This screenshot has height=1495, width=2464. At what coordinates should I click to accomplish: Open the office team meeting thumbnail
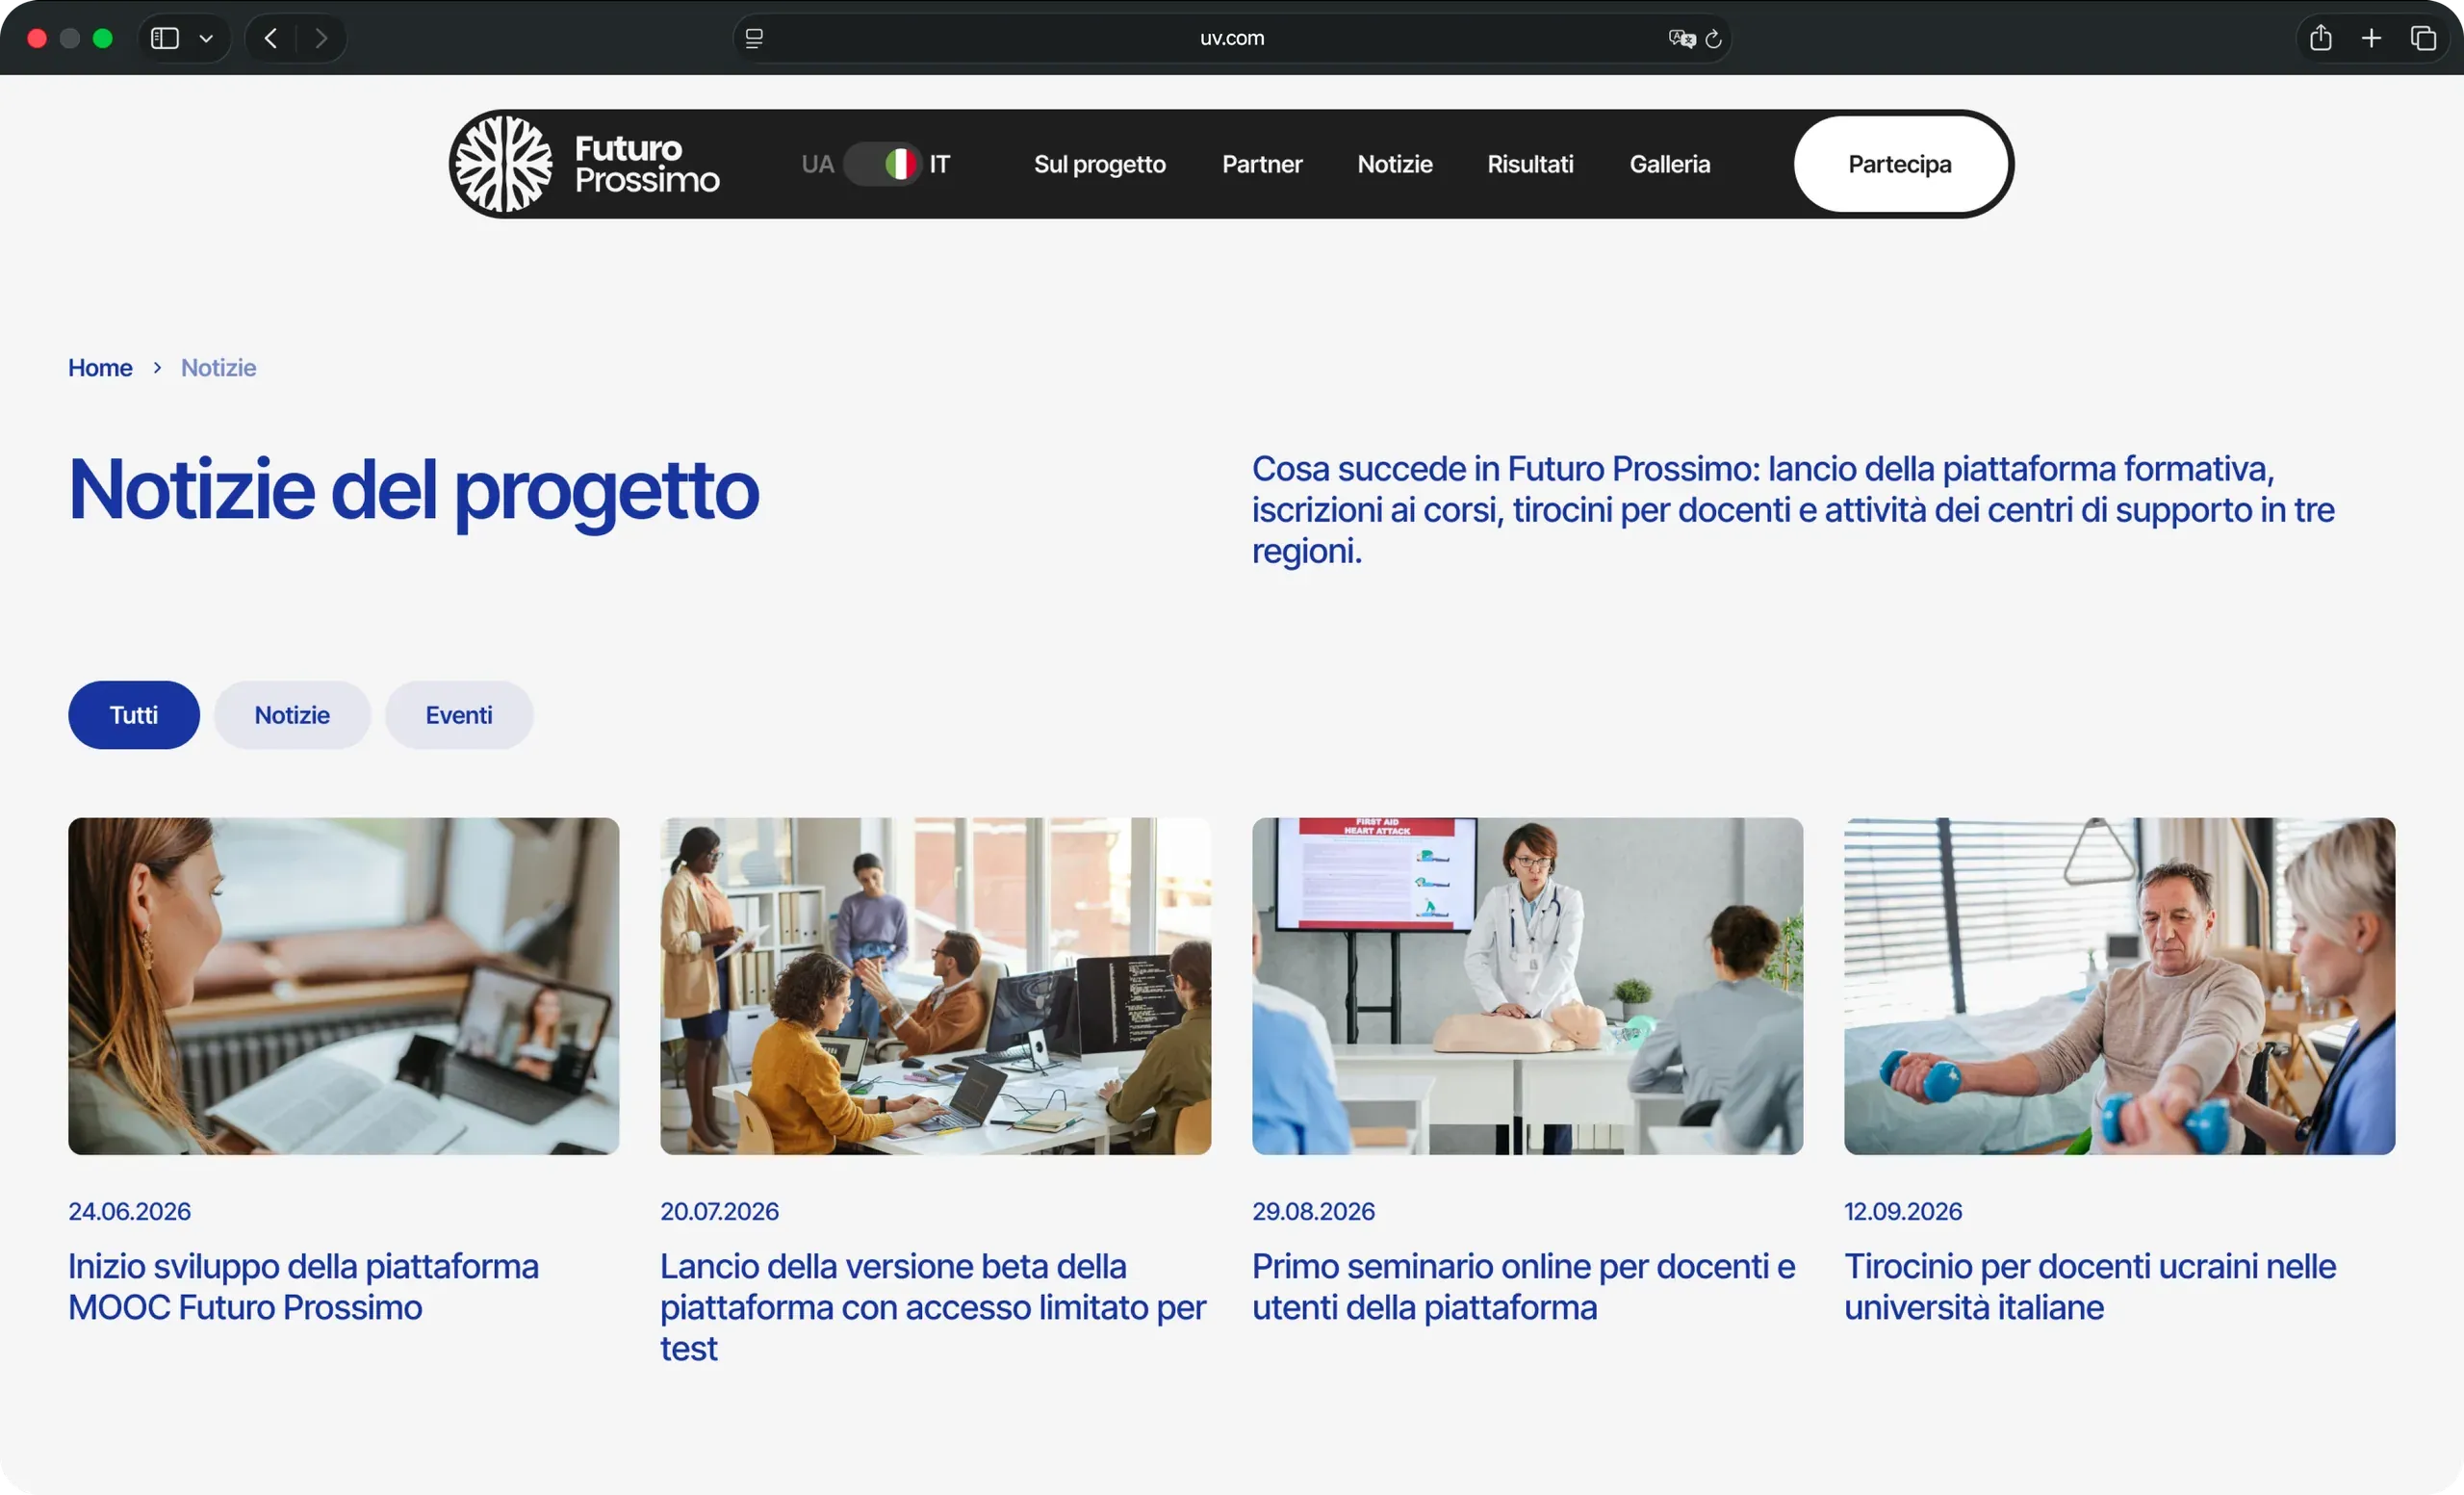tap(935, 986)
